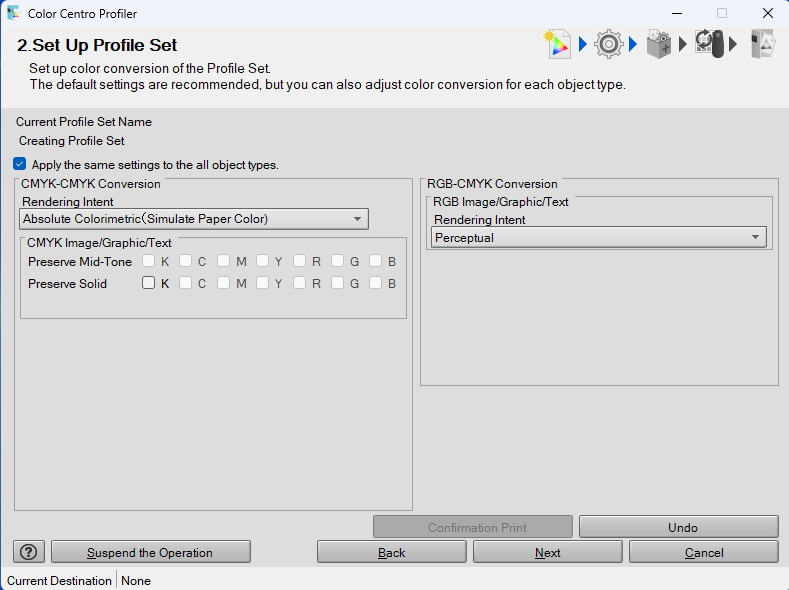This screenshot has height=590, width=789.
Task: Click the CMYK Image/Graphic/Text group label
Action: pos(99,243)
